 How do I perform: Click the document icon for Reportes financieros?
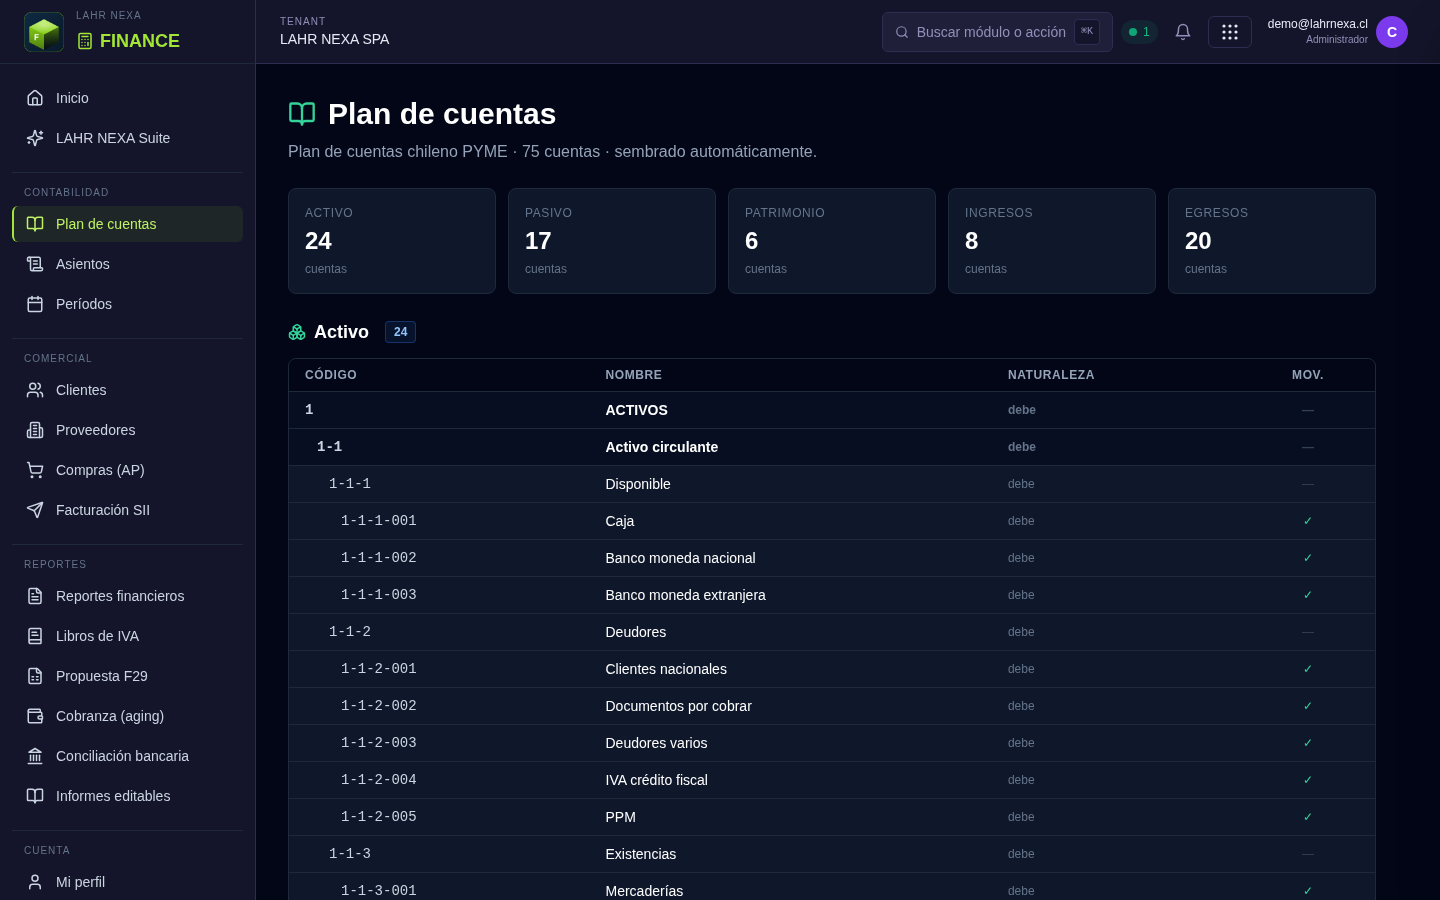(35, 596)
